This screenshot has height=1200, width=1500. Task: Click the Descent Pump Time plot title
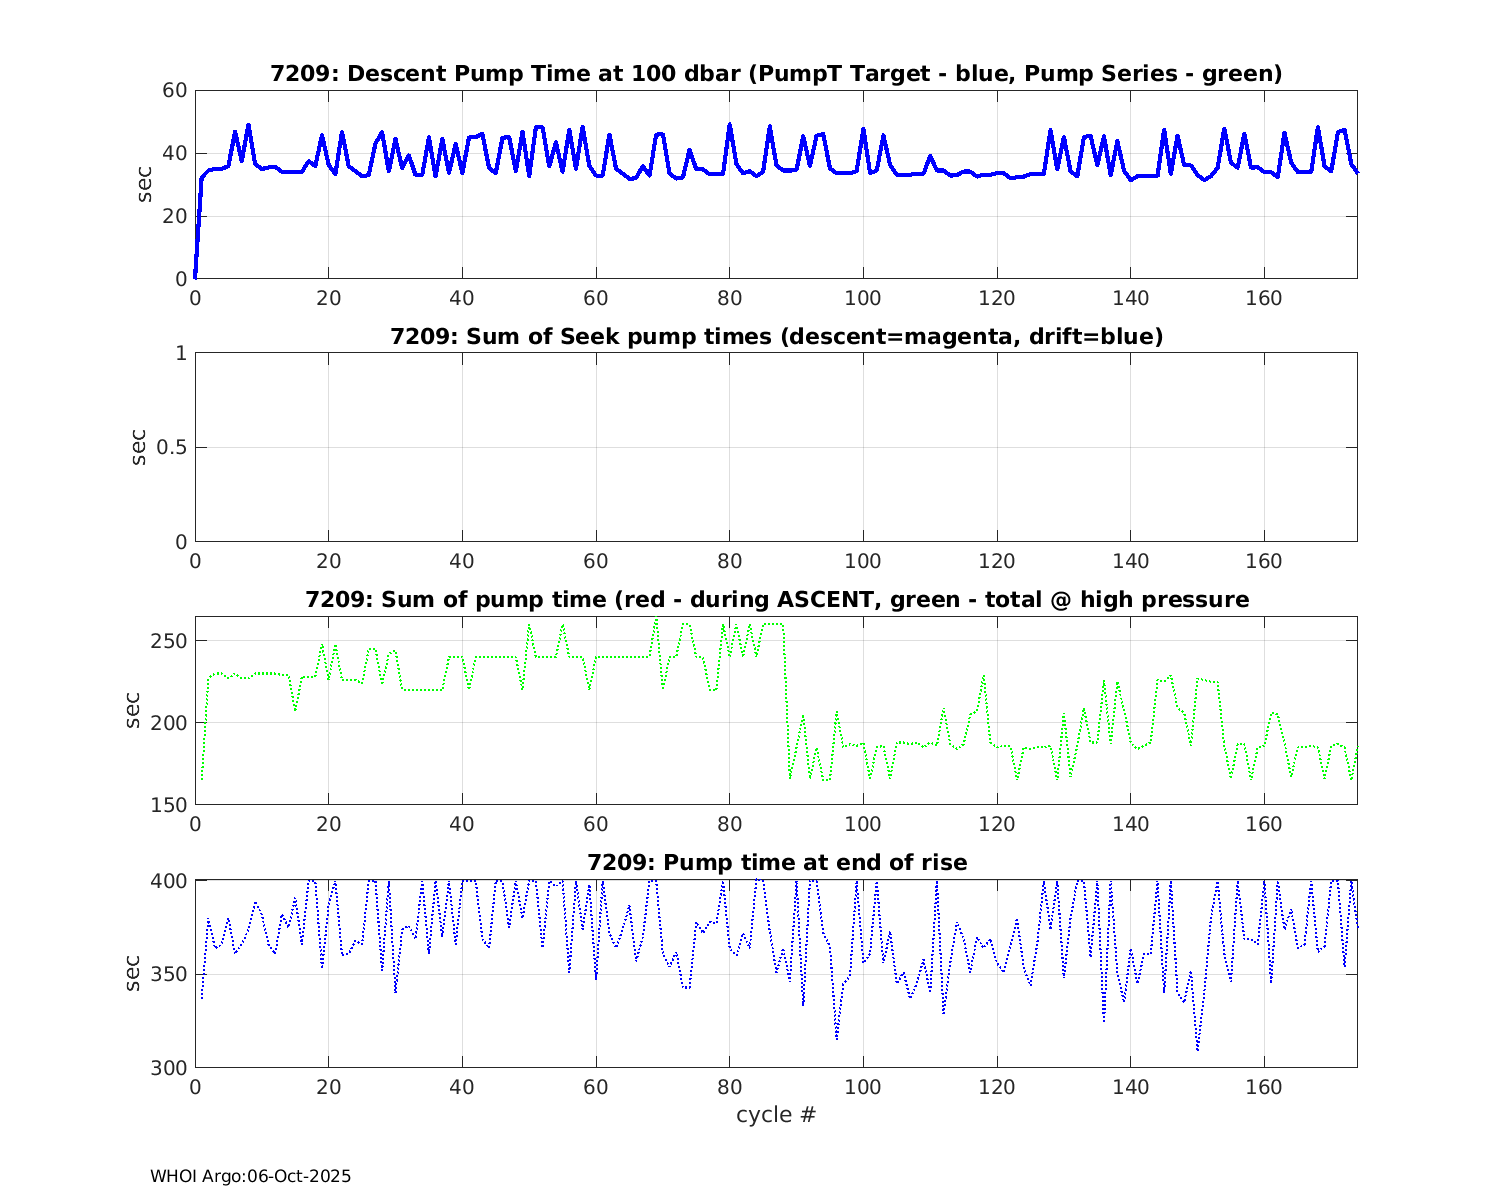[x=776, y=74]
